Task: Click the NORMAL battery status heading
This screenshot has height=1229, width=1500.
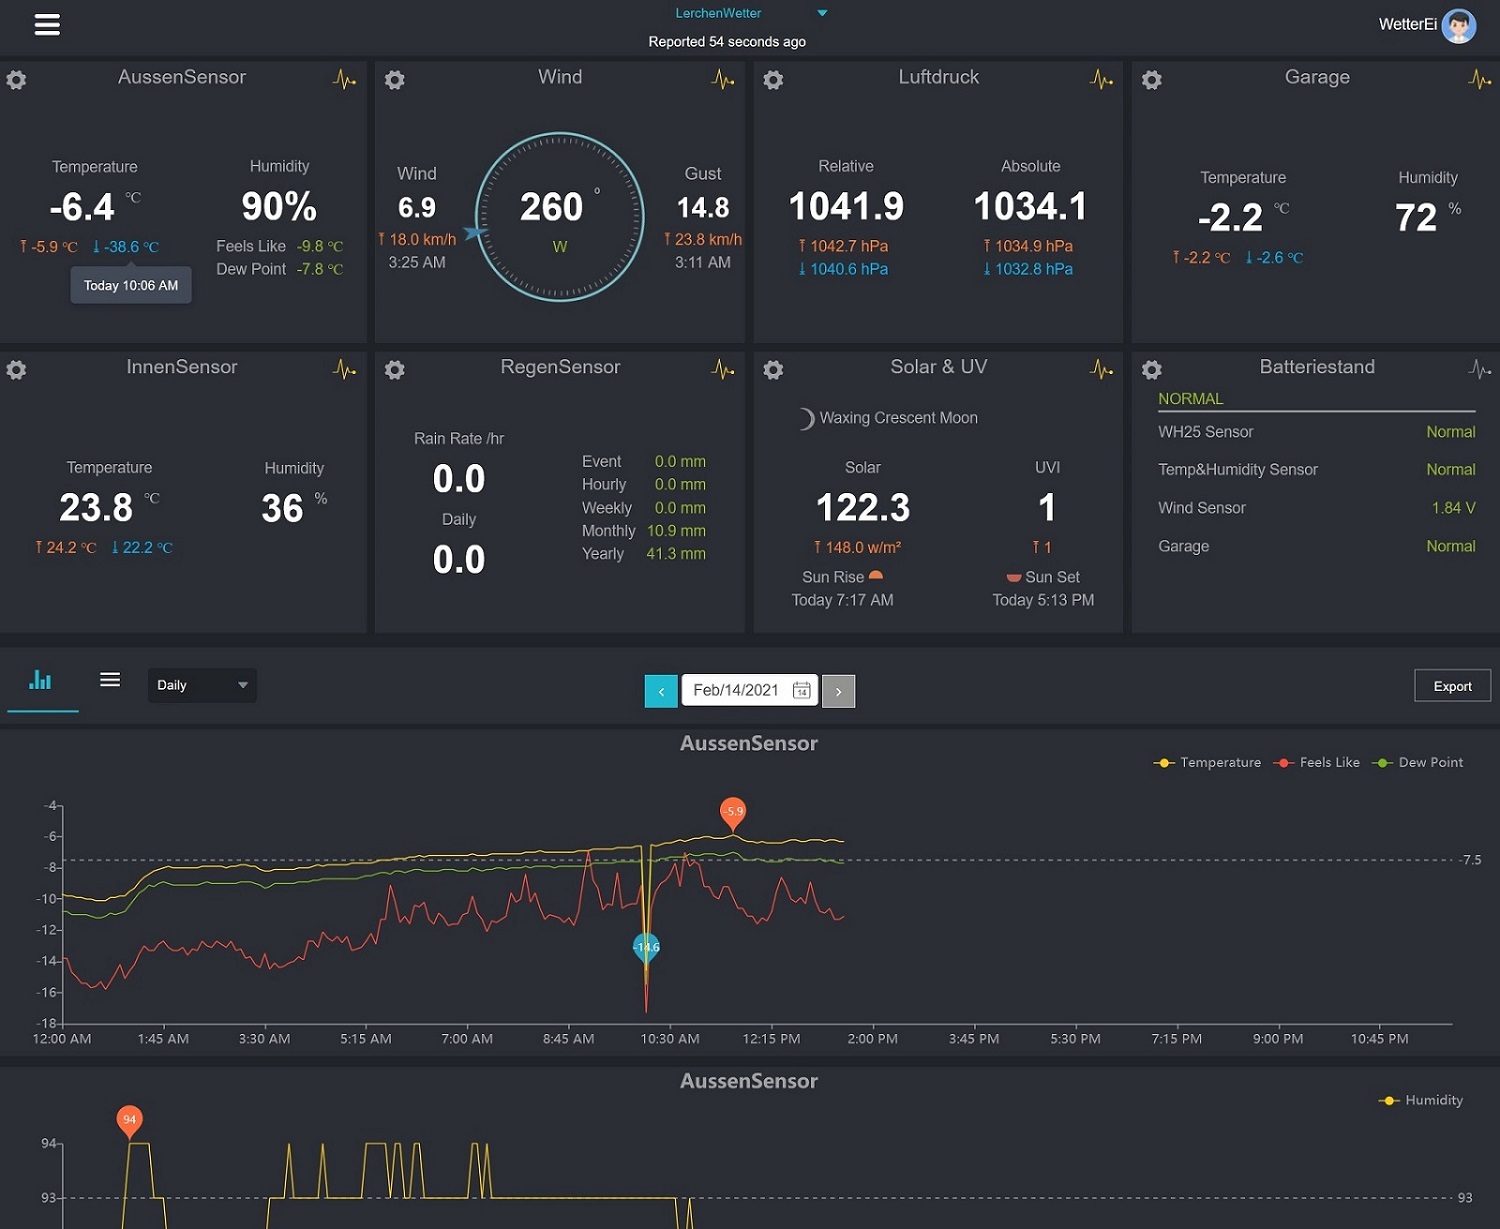Action: tap(1190, 399)
